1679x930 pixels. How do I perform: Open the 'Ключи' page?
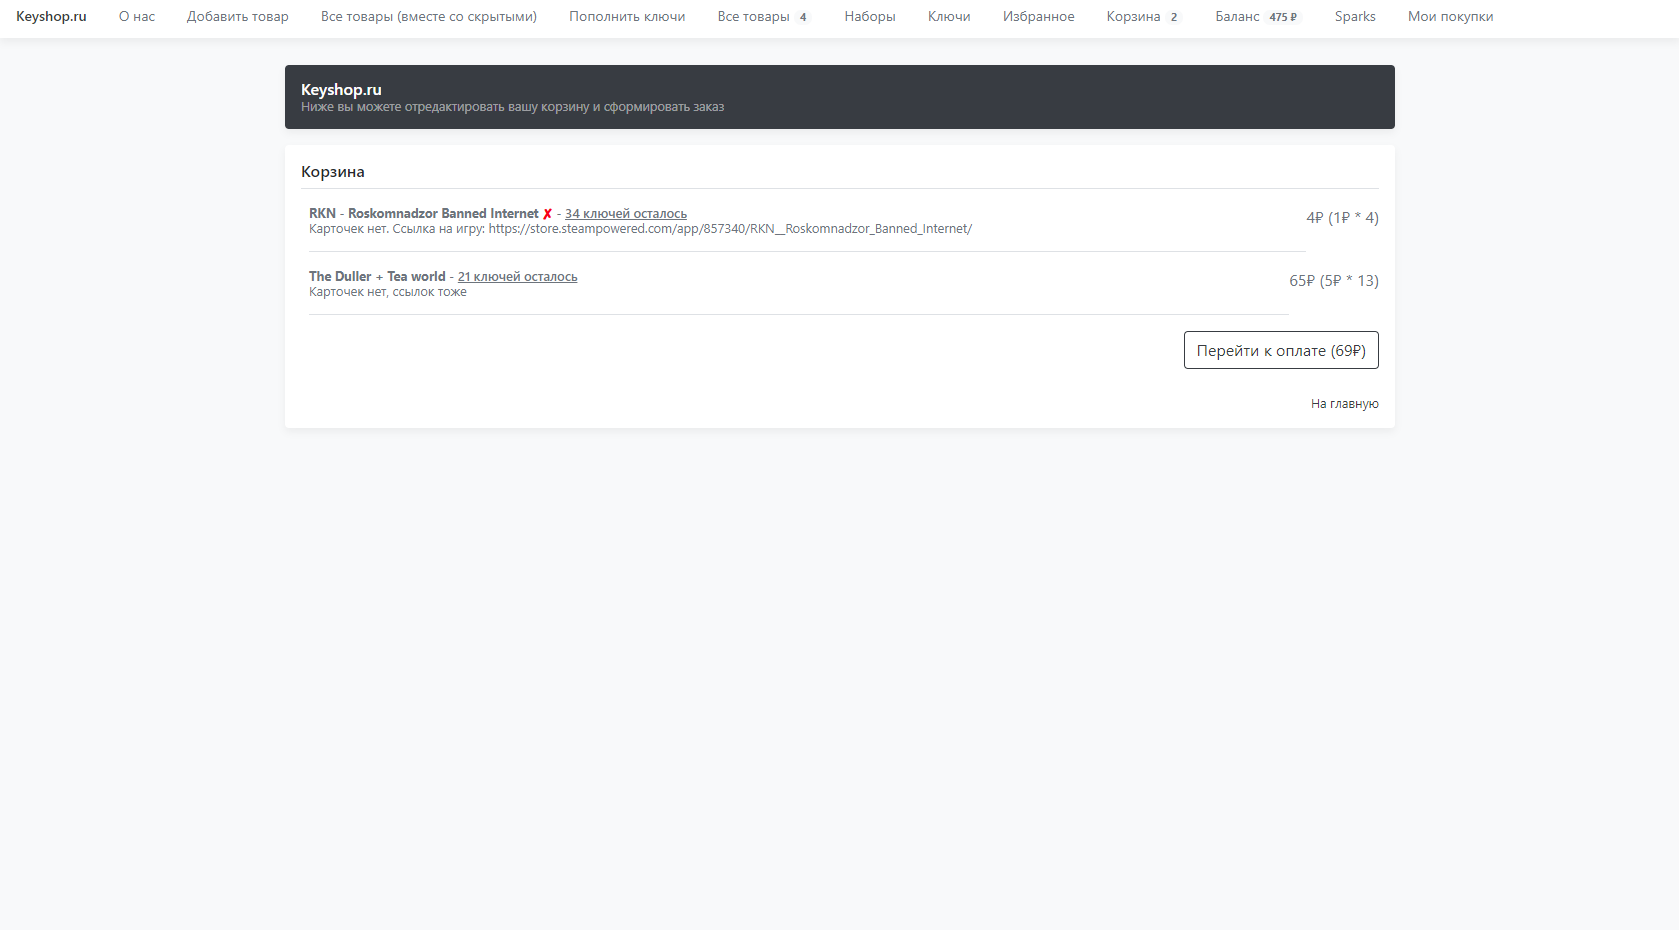(x=948, y=17)
